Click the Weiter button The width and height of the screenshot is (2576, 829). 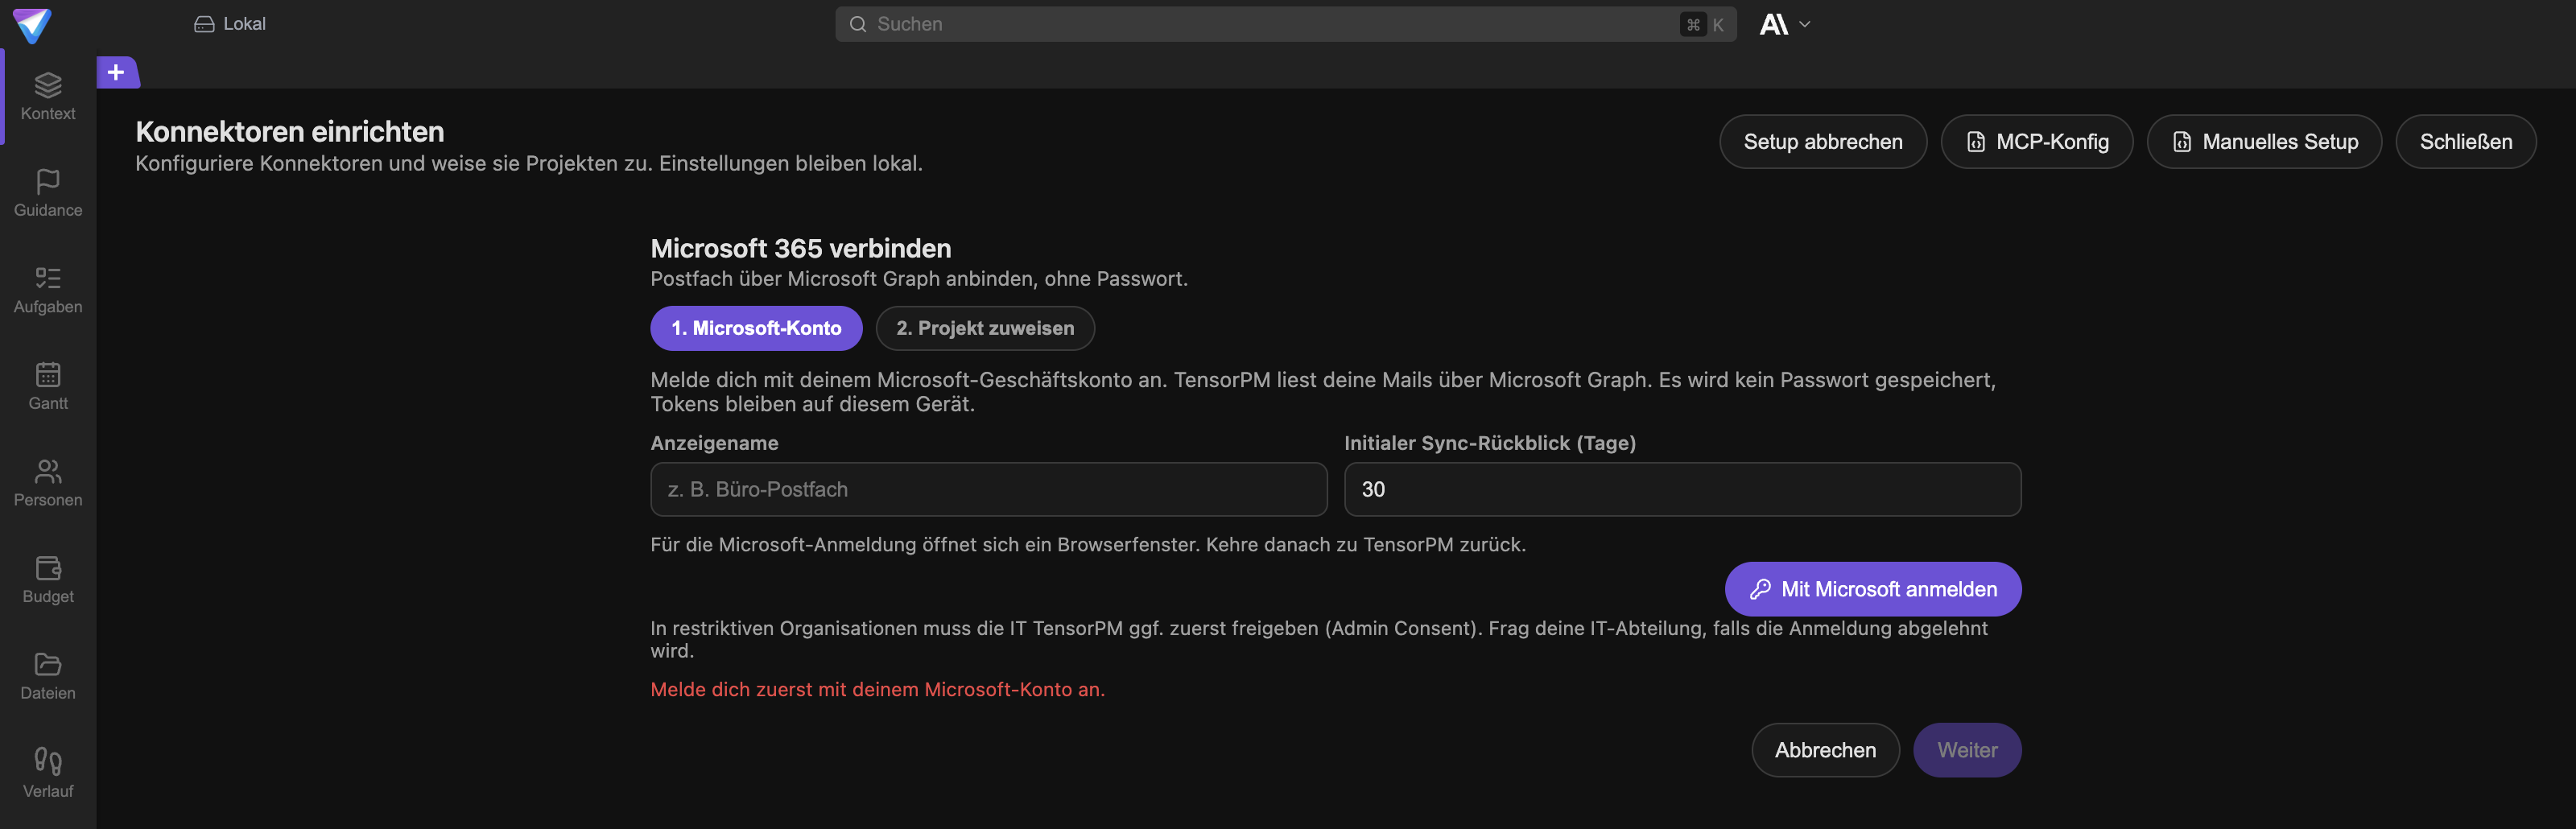1966,750
